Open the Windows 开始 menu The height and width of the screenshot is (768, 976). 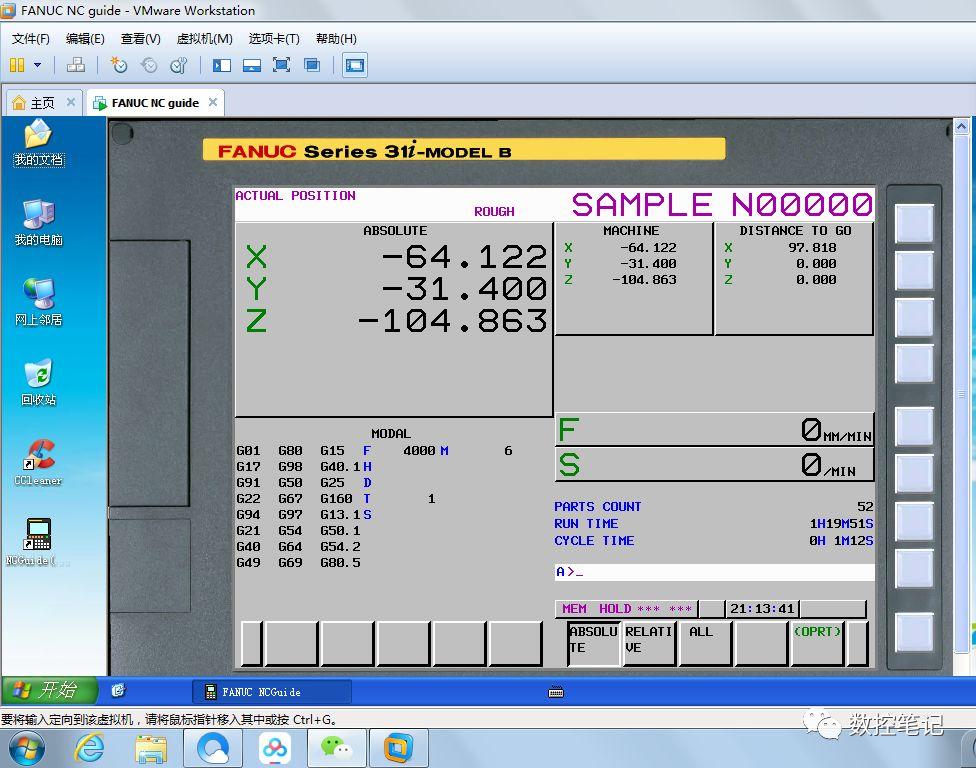point(48,690)
